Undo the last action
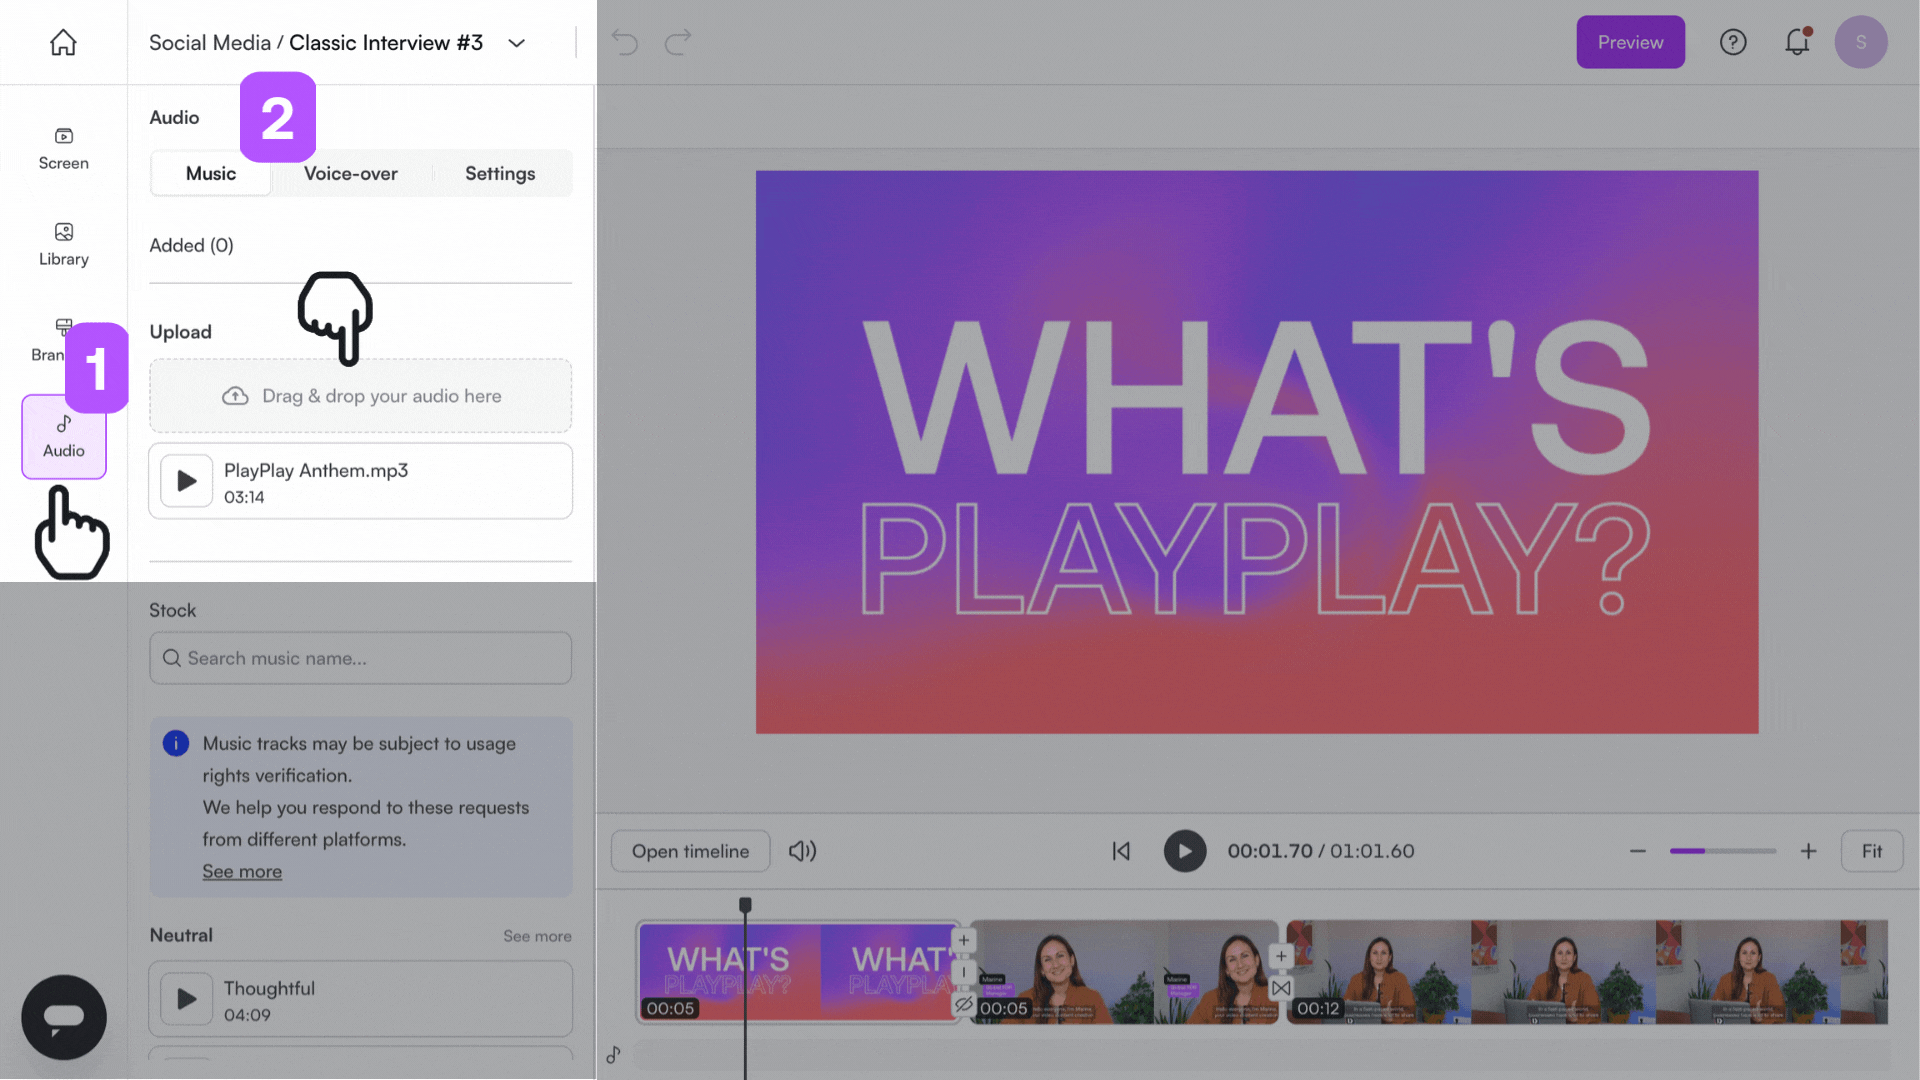The image size is (1920, 1080). pyautogui.click(x=625, y=42)
